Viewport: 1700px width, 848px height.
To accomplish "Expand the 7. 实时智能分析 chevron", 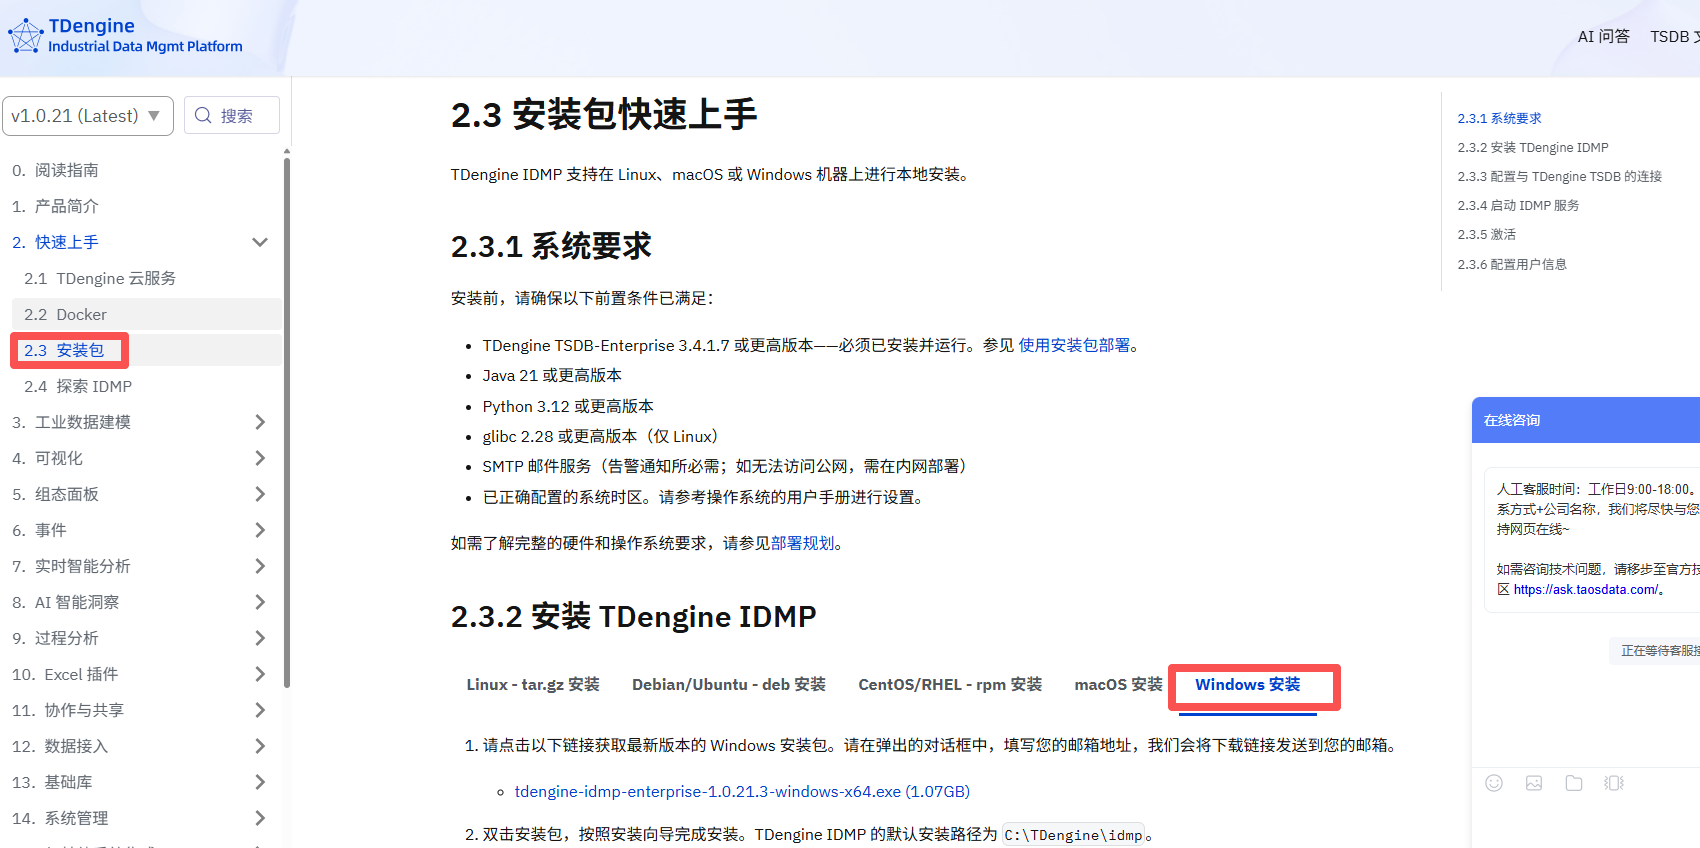I will click(x=260, y=566).
